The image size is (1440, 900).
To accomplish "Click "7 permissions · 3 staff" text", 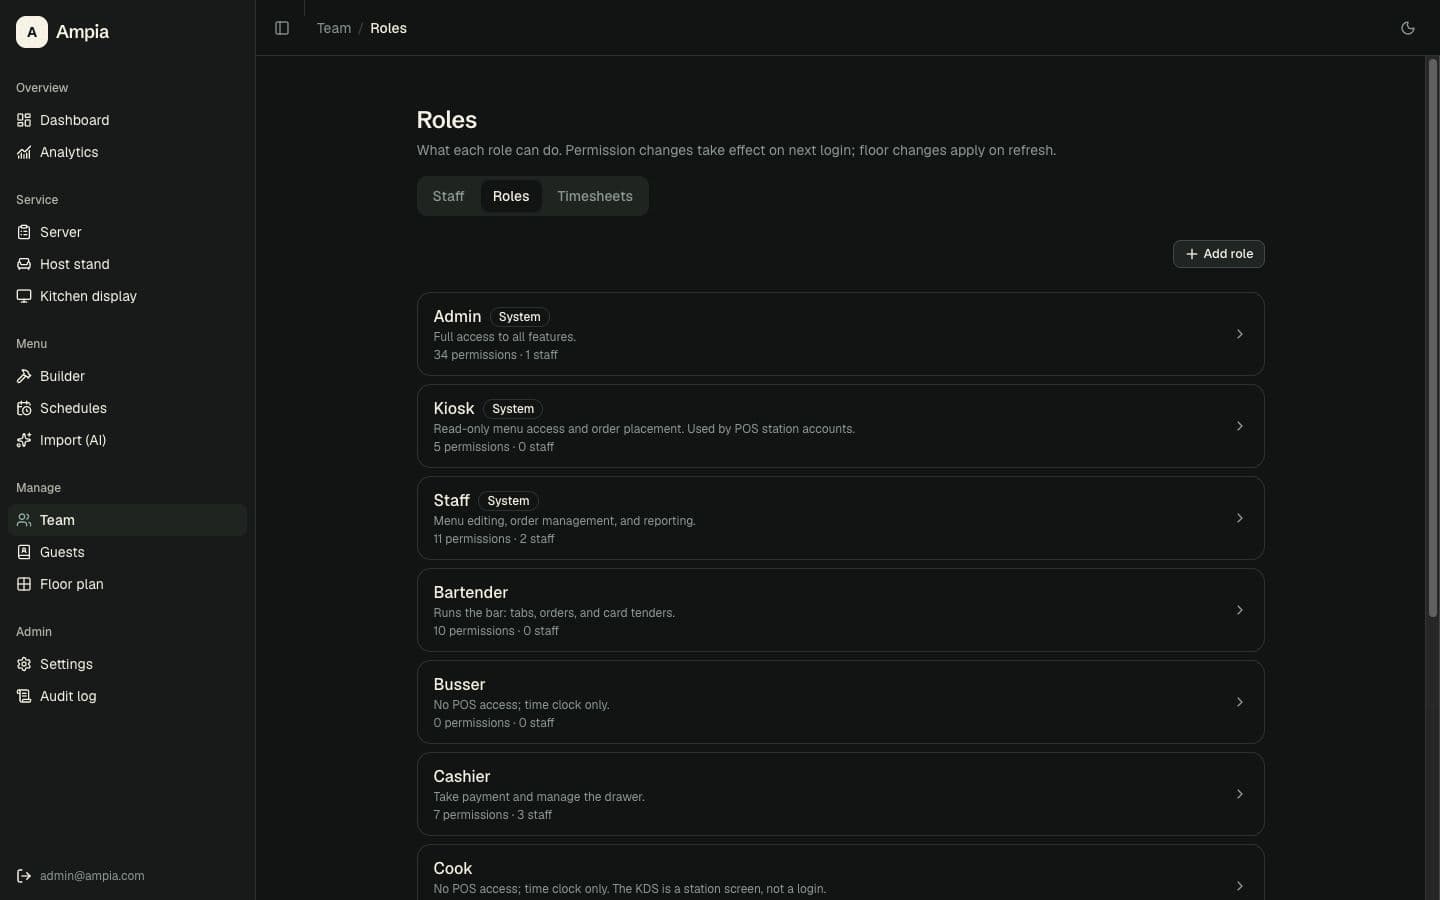I will (x=493, y=815).
